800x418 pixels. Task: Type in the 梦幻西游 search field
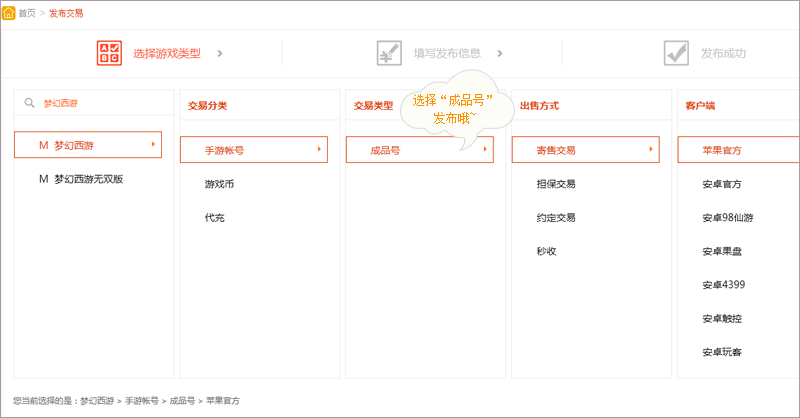point(100,103)
